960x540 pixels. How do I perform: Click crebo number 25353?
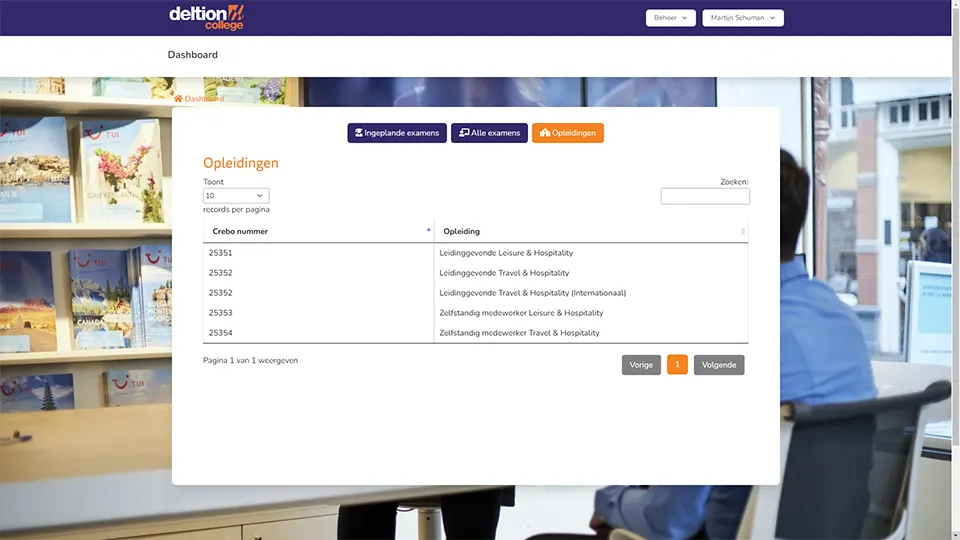[220, 313]
